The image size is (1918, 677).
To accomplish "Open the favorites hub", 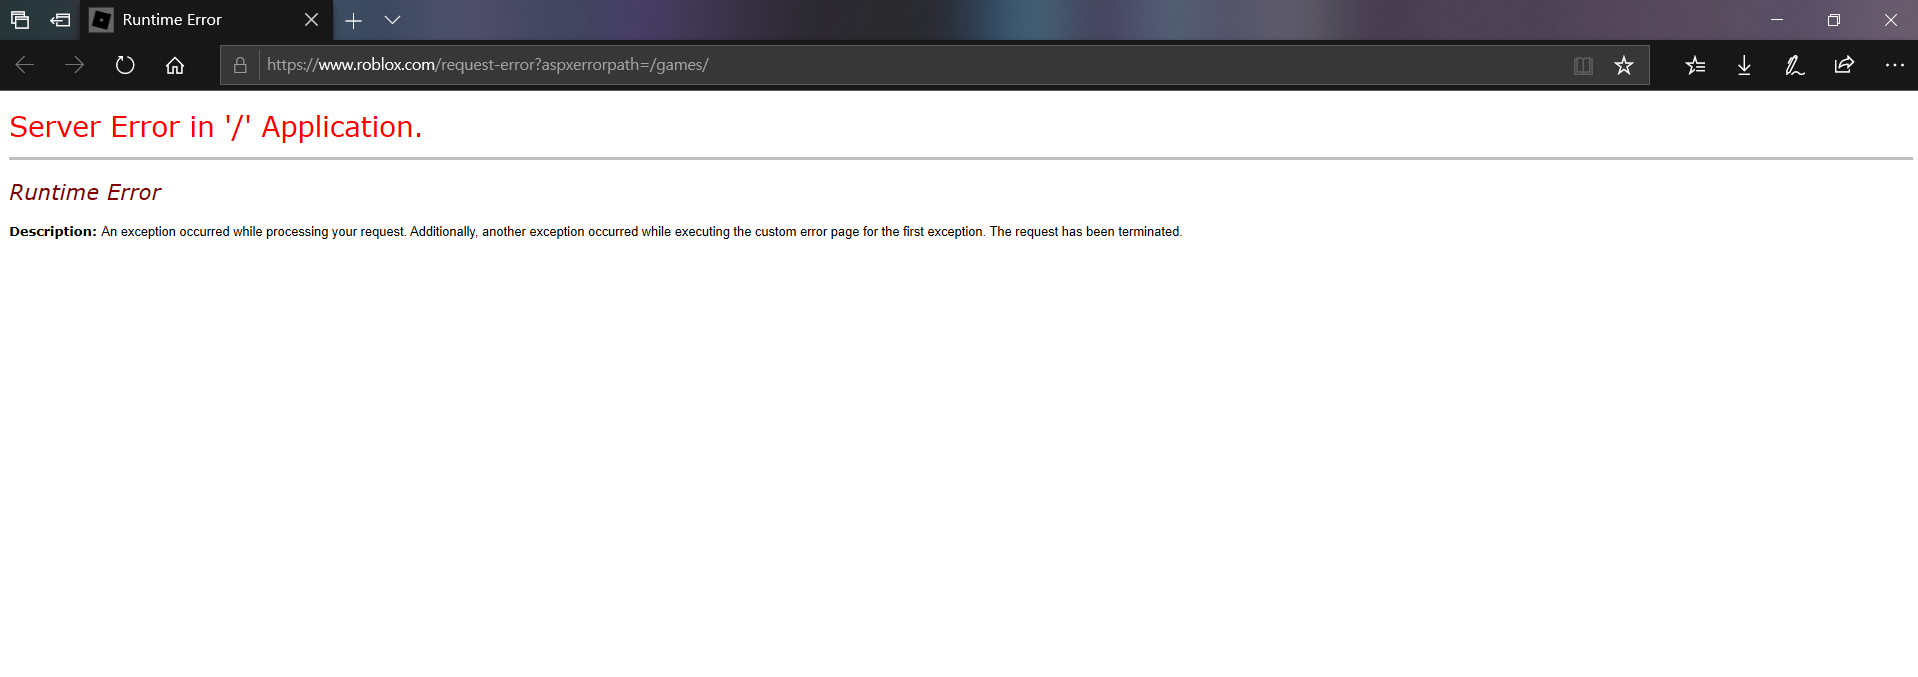I will [1695, 65].
